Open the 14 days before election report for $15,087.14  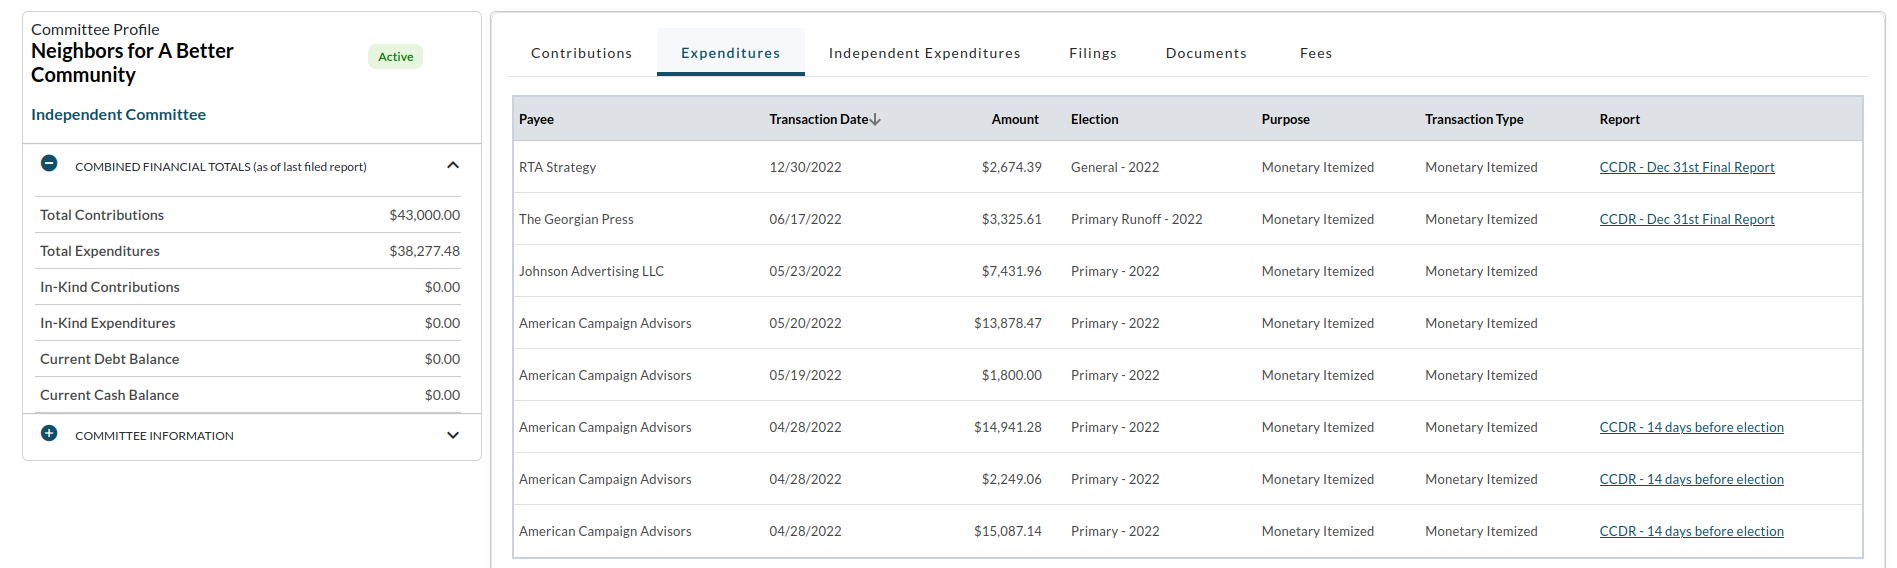coord(1691,531)
